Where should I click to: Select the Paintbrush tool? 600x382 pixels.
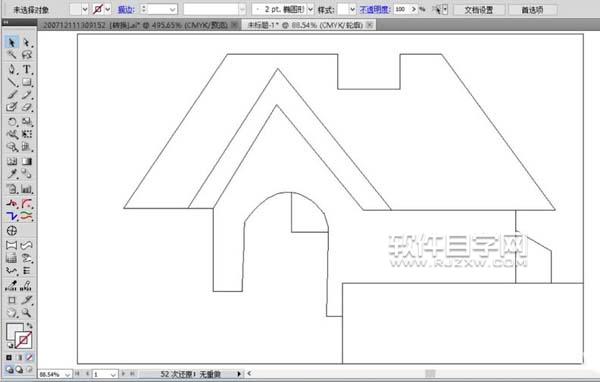12,95
